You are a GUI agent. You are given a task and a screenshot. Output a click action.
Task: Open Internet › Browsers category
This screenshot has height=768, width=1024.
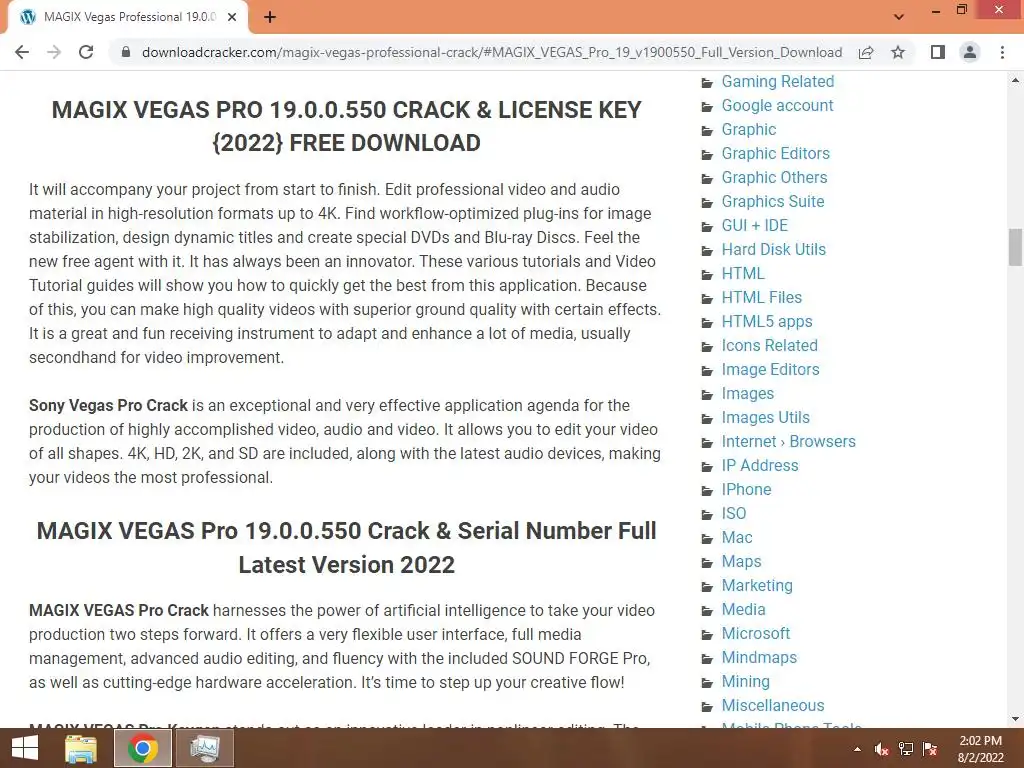click(788, 441)
